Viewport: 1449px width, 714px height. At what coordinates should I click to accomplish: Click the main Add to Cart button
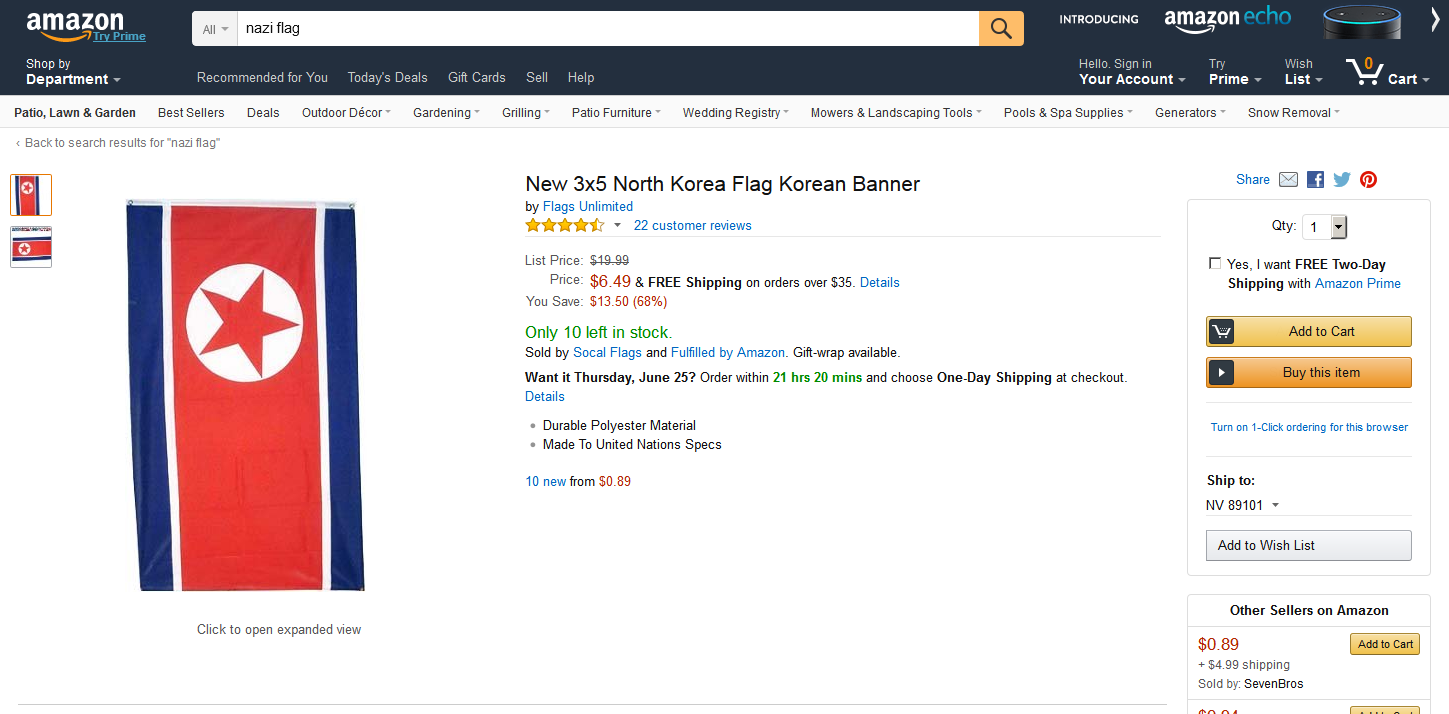click(x=1308, y=332)
